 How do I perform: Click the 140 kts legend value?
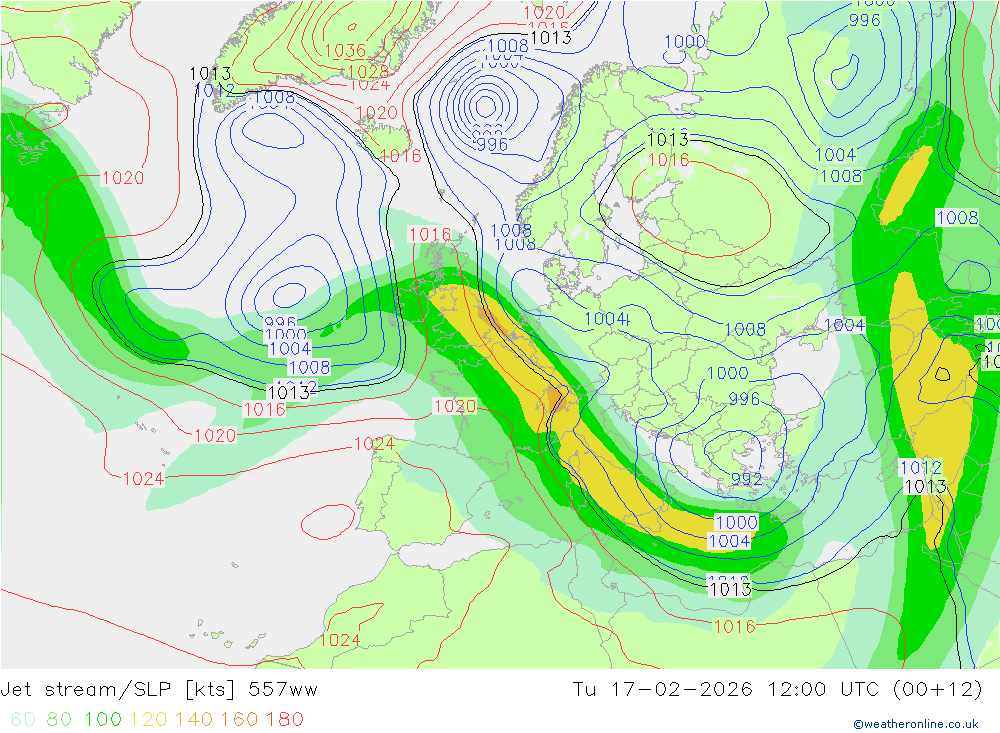click(194, 719)
